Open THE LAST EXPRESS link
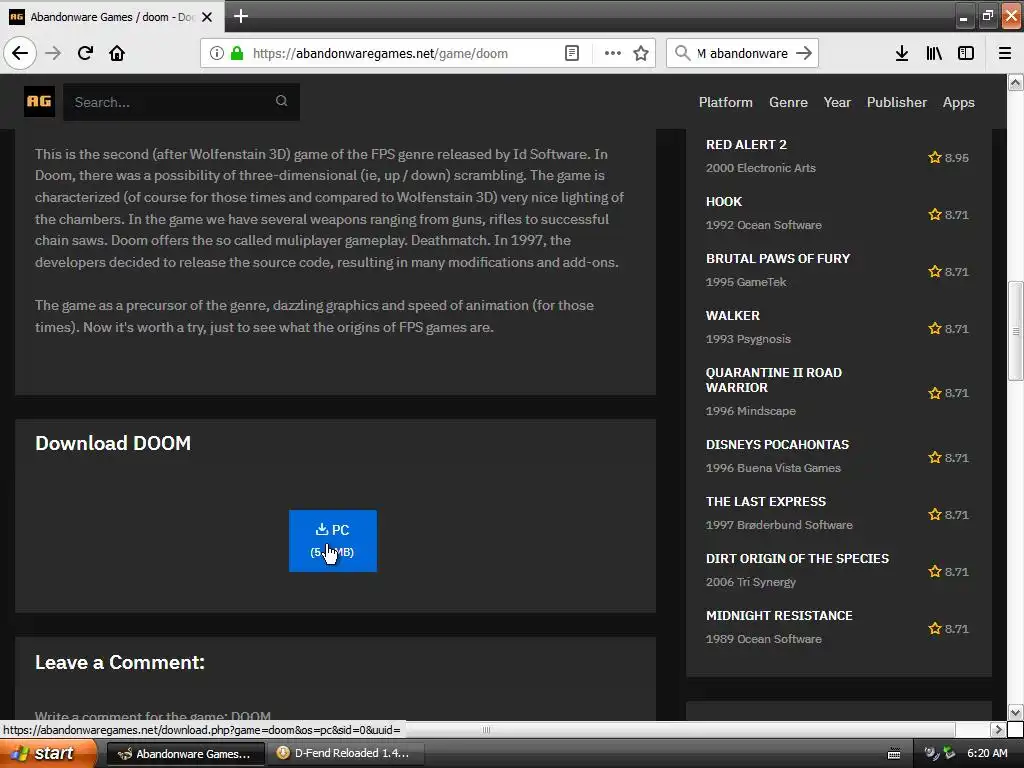This screenshot has width=1024, height=768. point(765,502)
